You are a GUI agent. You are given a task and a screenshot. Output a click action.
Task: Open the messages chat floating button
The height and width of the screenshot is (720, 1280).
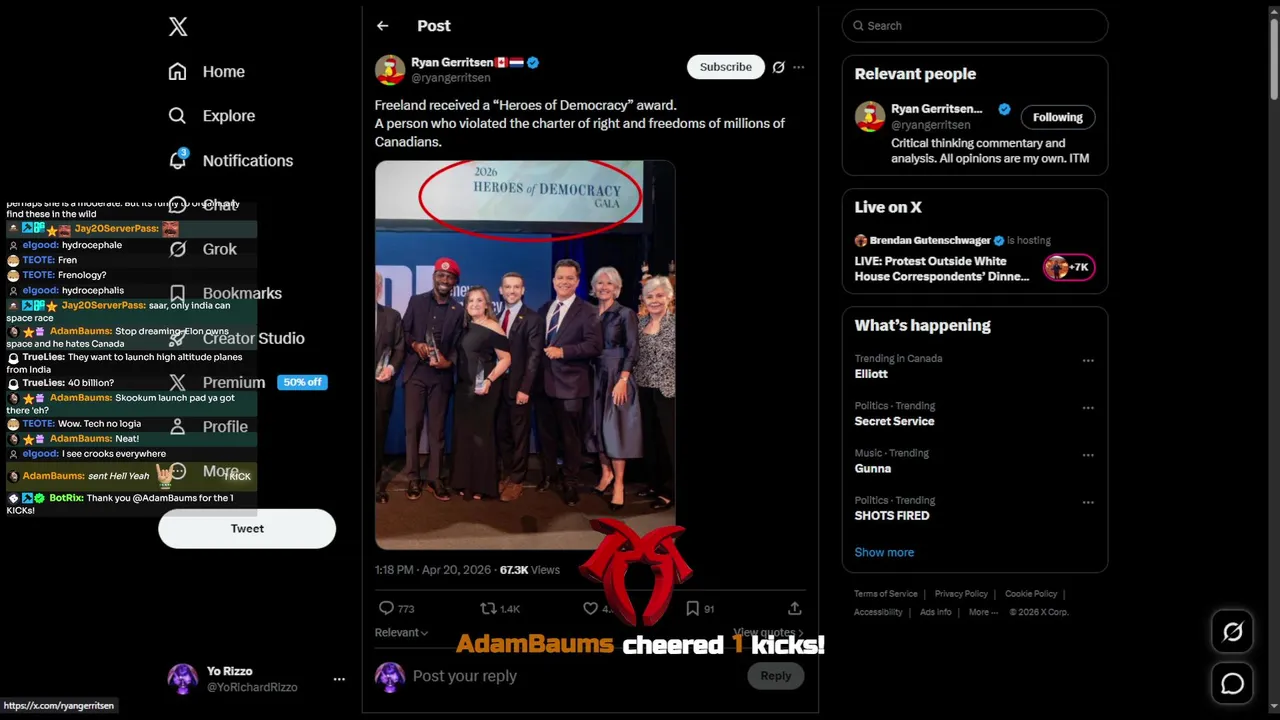(x=1232, y=683)
